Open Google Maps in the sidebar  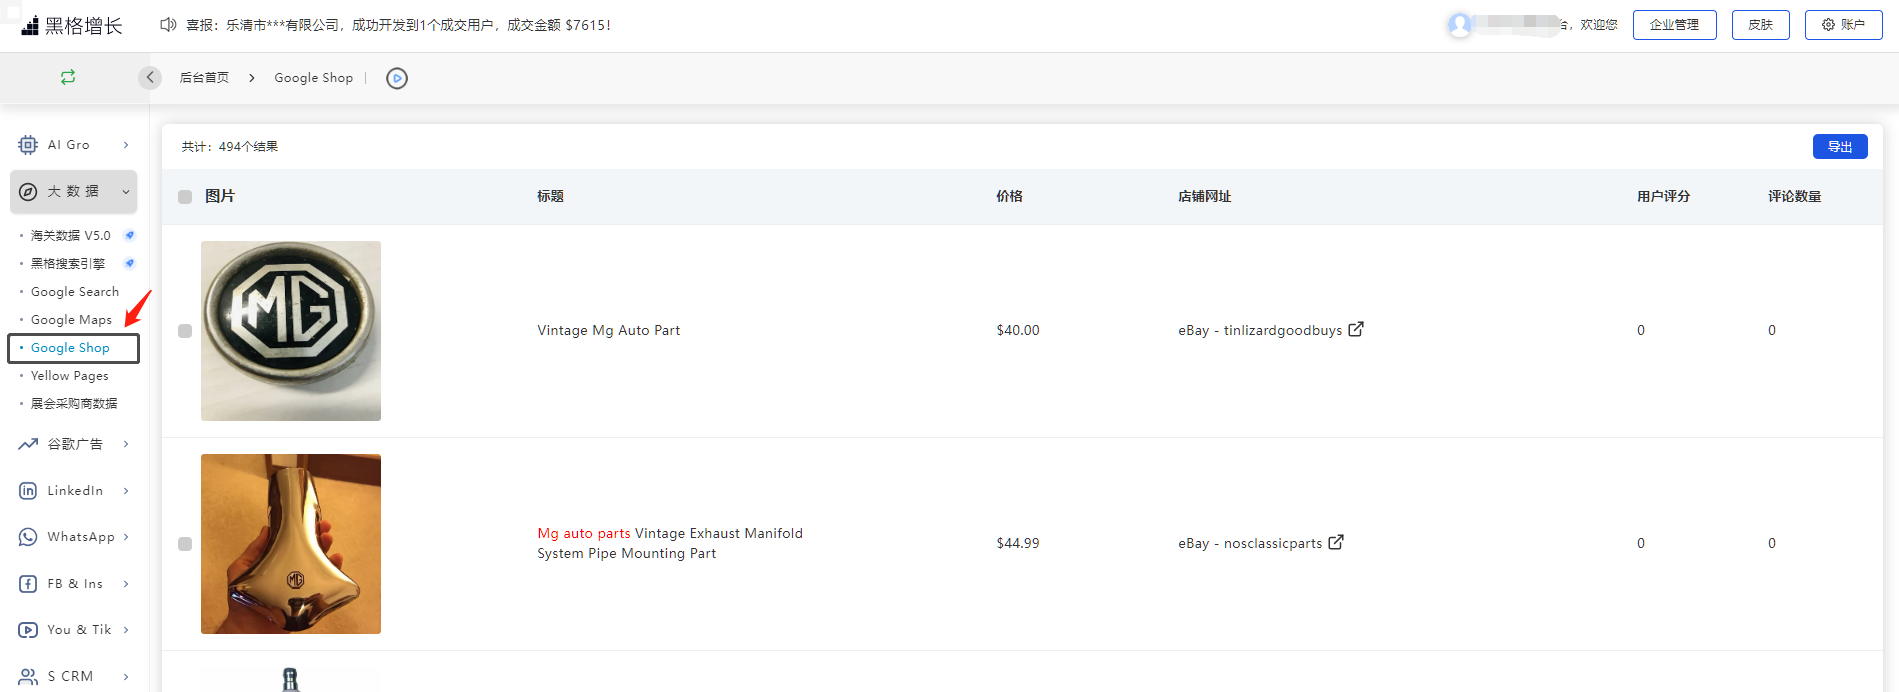pos(71,320)
